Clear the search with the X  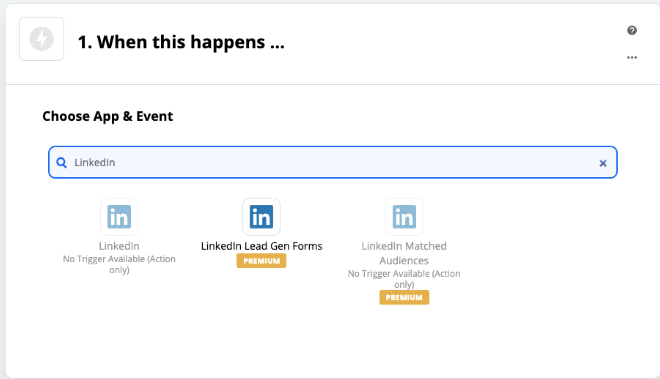click(x=603, y=163)
